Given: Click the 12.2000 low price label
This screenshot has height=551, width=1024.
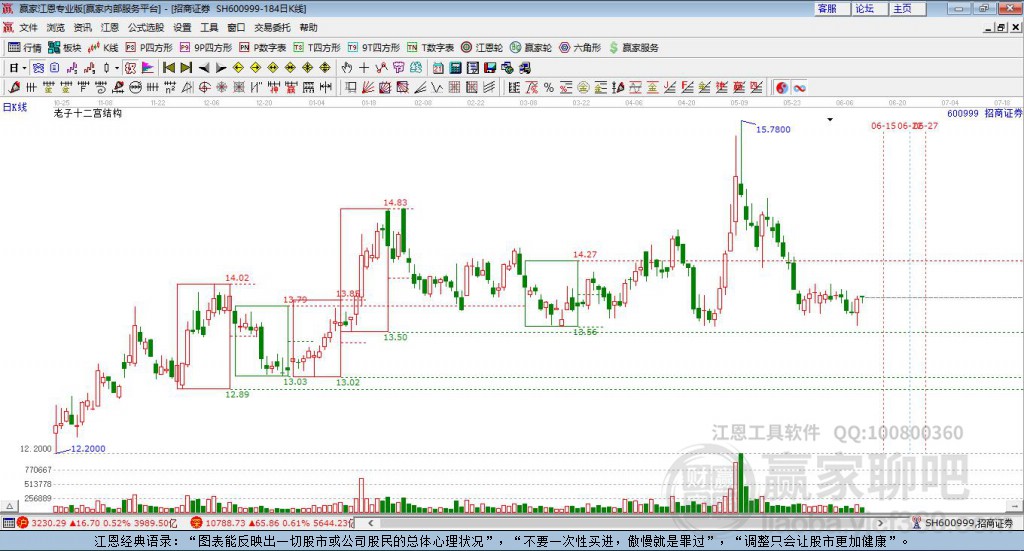Looking at the screenshot, I should [88, 449].
